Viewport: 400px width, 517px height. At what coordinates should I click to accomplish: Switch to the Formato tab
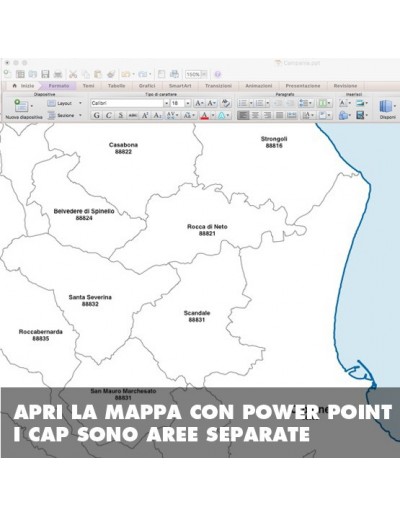pos(59,86)
